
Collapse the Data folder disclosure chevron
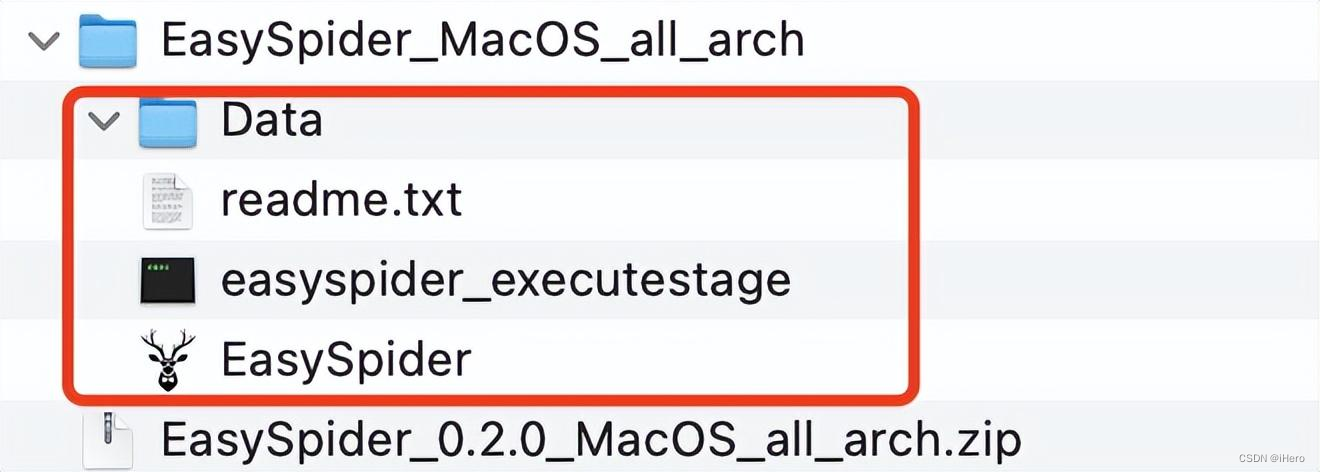coord(104,122)
